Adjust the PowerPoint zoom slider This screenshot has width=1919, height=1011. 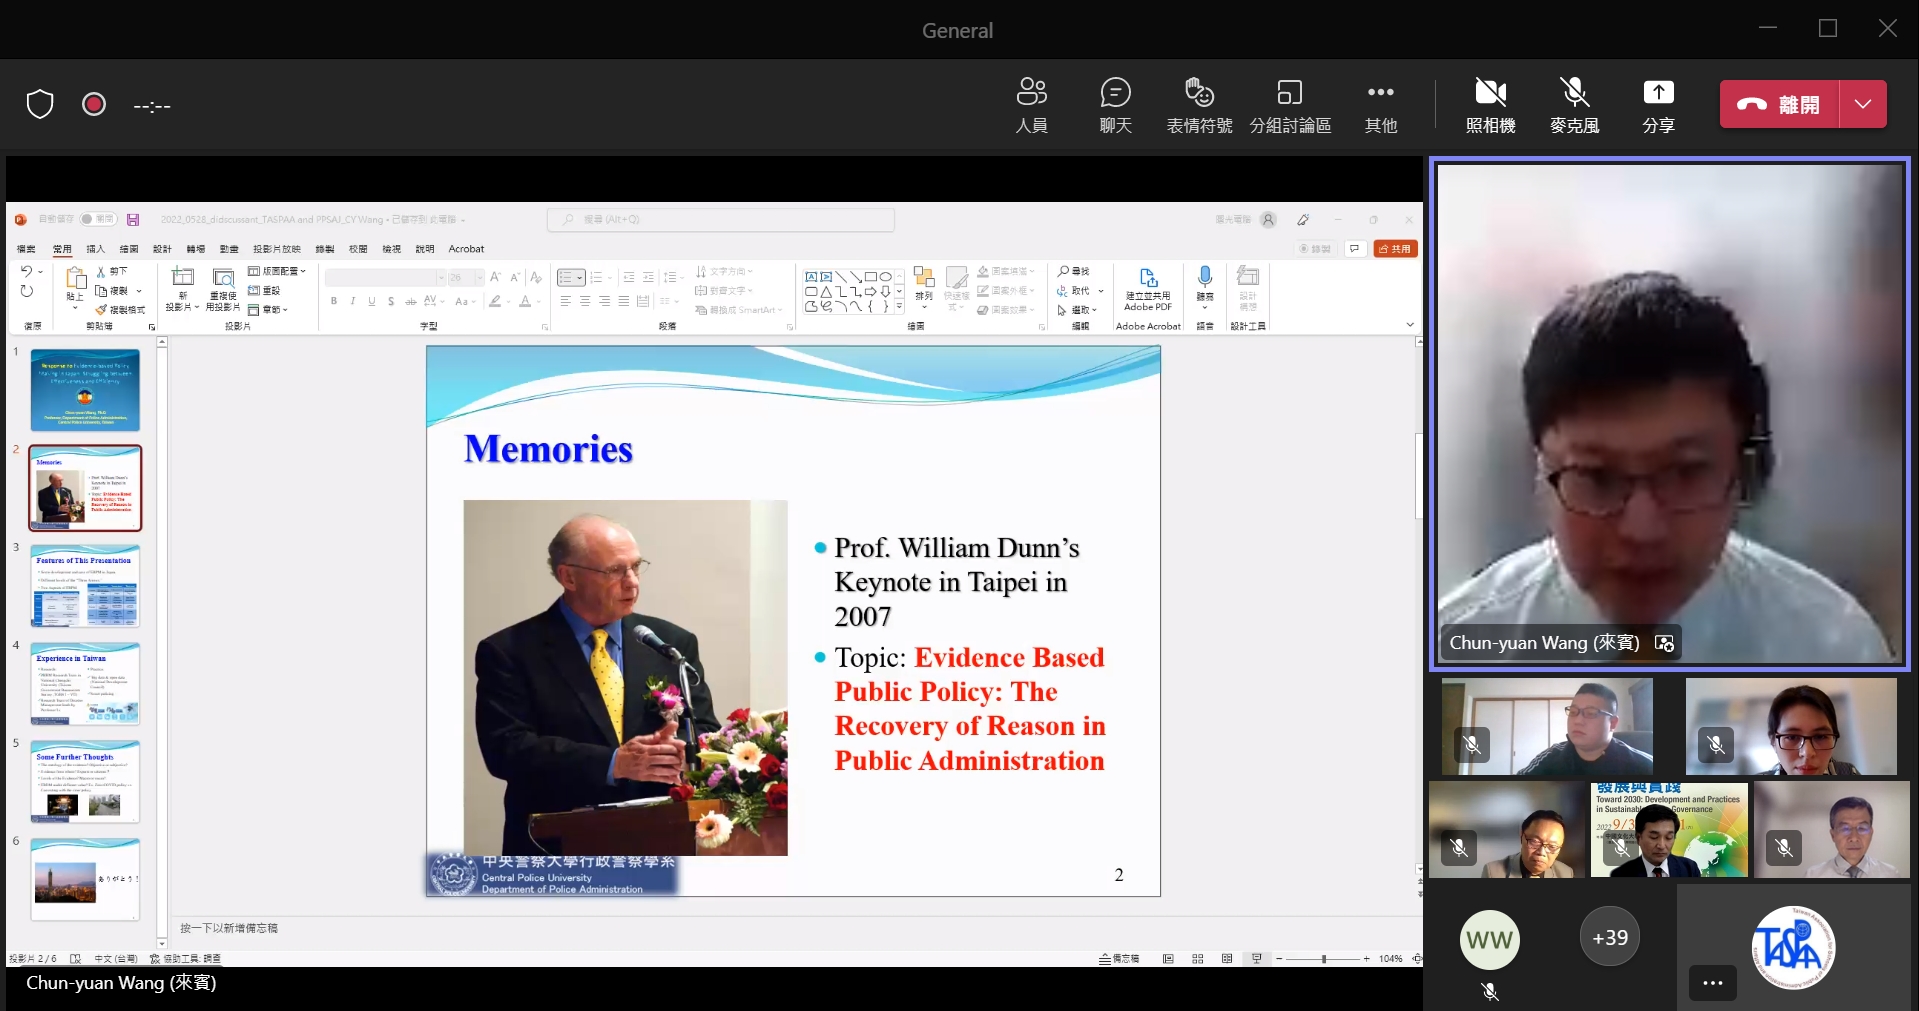1323,959
